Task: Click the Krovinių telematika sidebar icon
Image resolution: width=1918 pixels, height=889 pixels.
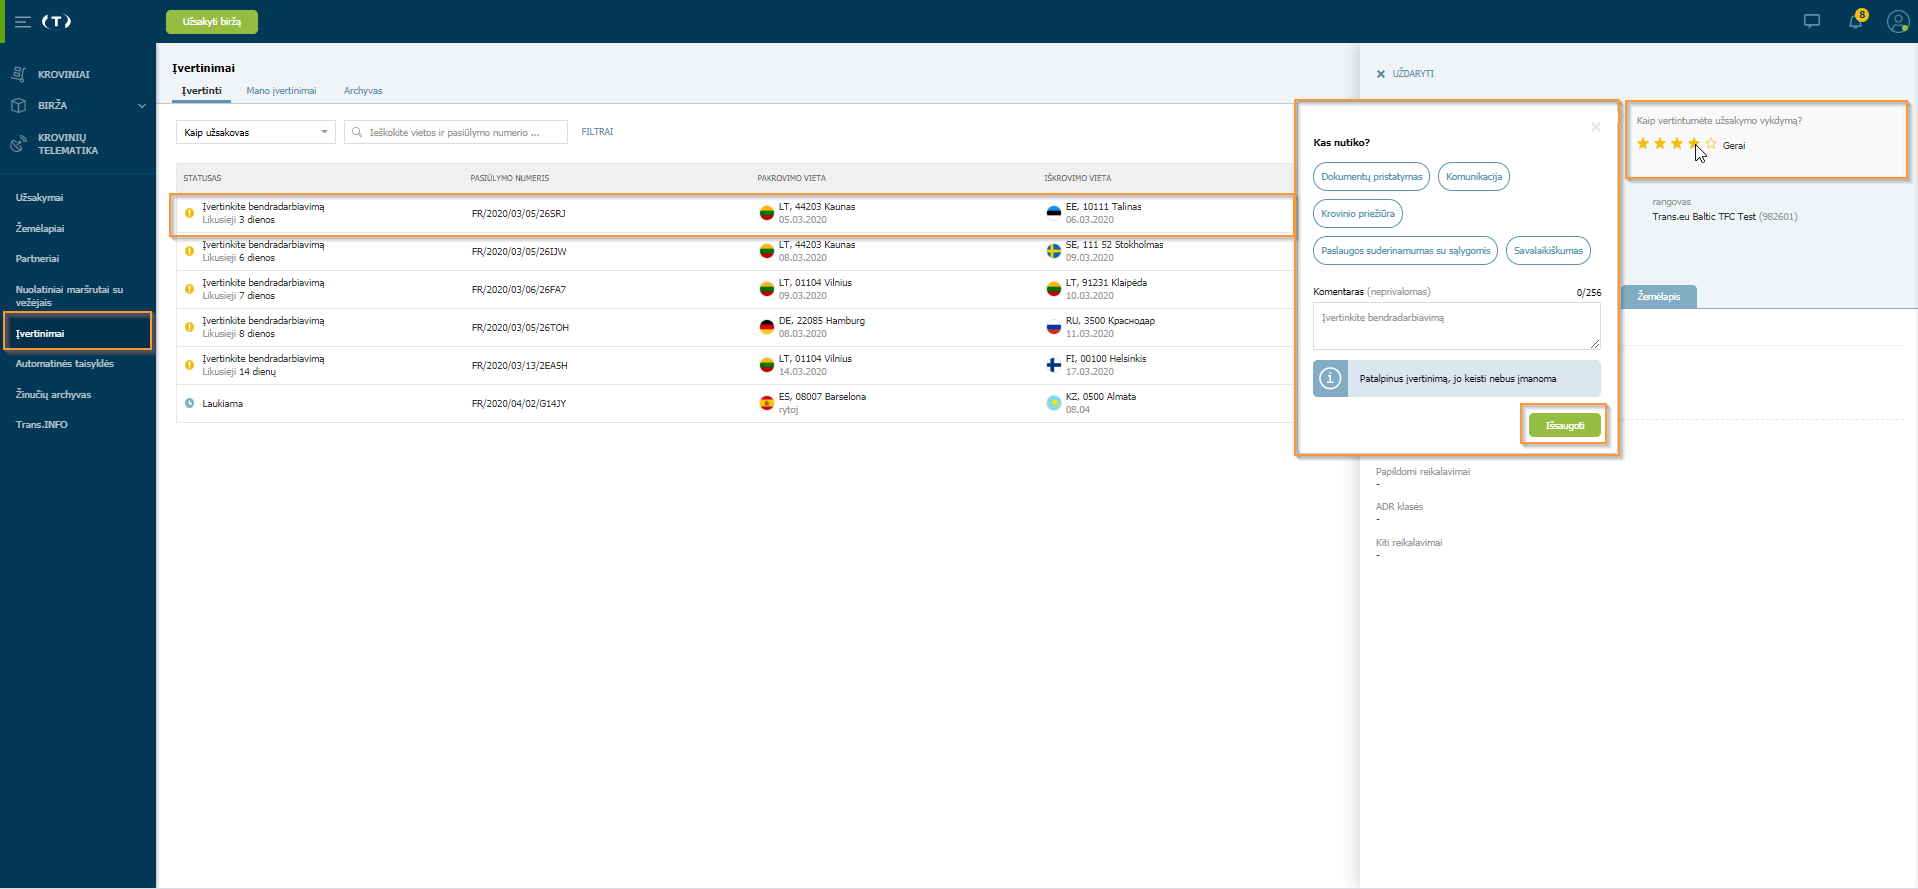Action: coord(18,144)
